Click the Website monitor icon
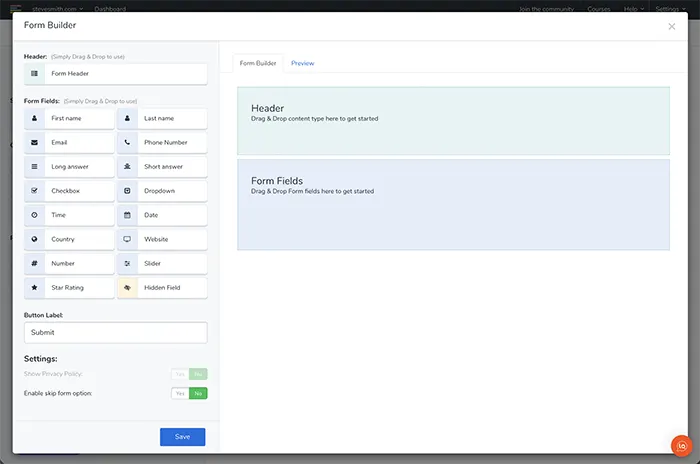Image resolution: width=700 pixels, height=464 pixels. pyautogui.click(x=127, y=239)
